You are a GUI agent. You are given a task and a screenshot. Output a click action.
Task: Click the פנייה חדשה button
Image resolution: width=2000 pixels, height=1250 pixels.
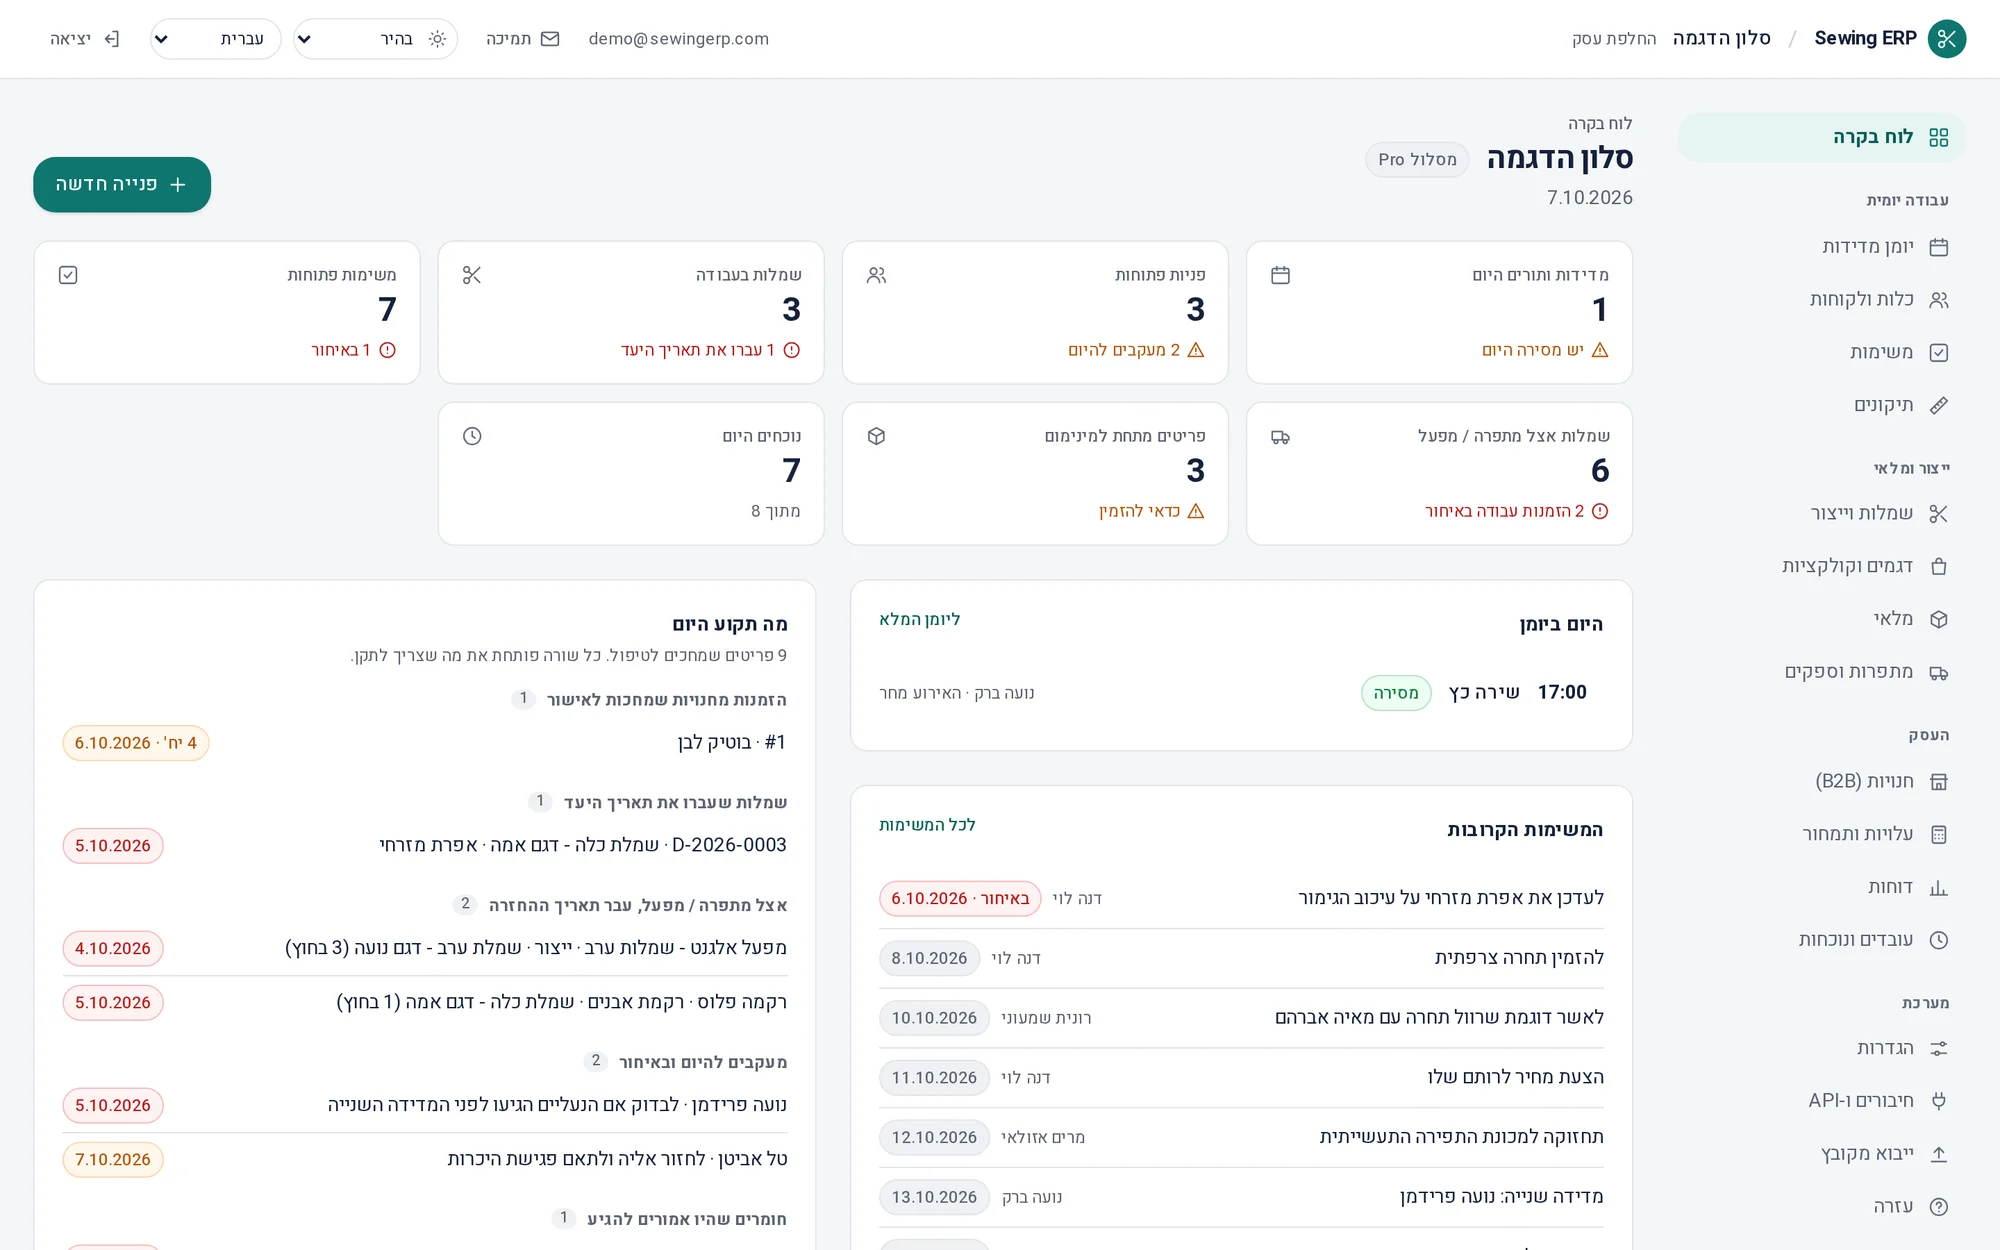pos(122,185)
